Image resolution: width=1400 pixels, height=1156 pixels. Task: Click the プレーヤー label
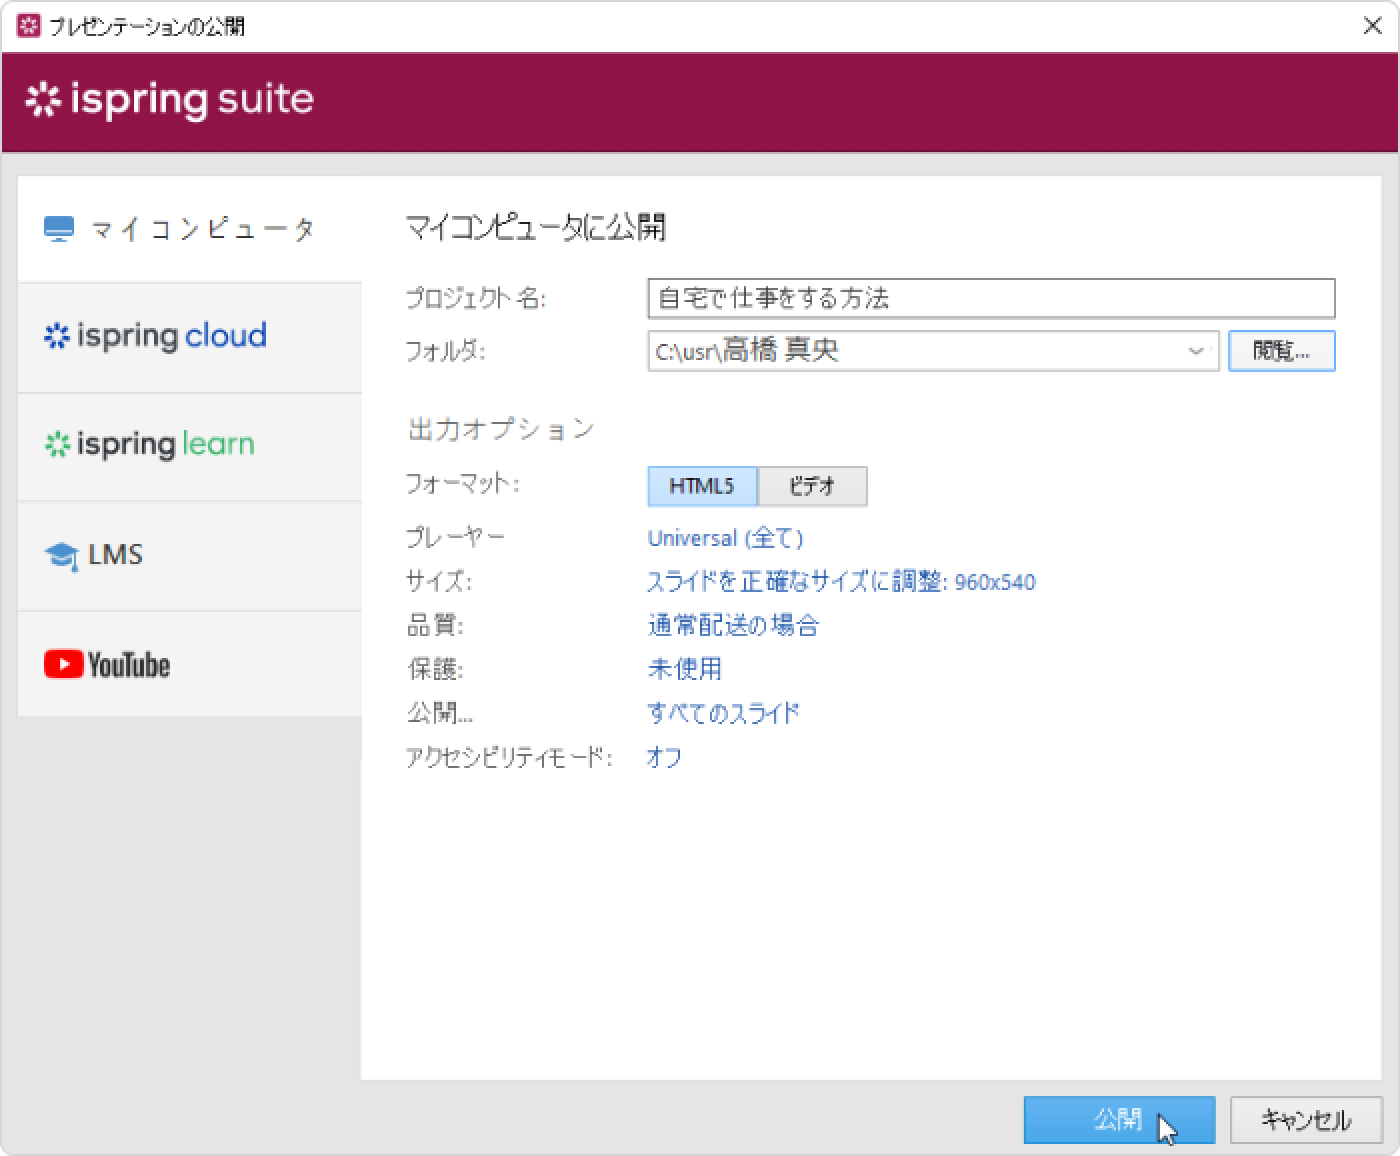(455, 538)
